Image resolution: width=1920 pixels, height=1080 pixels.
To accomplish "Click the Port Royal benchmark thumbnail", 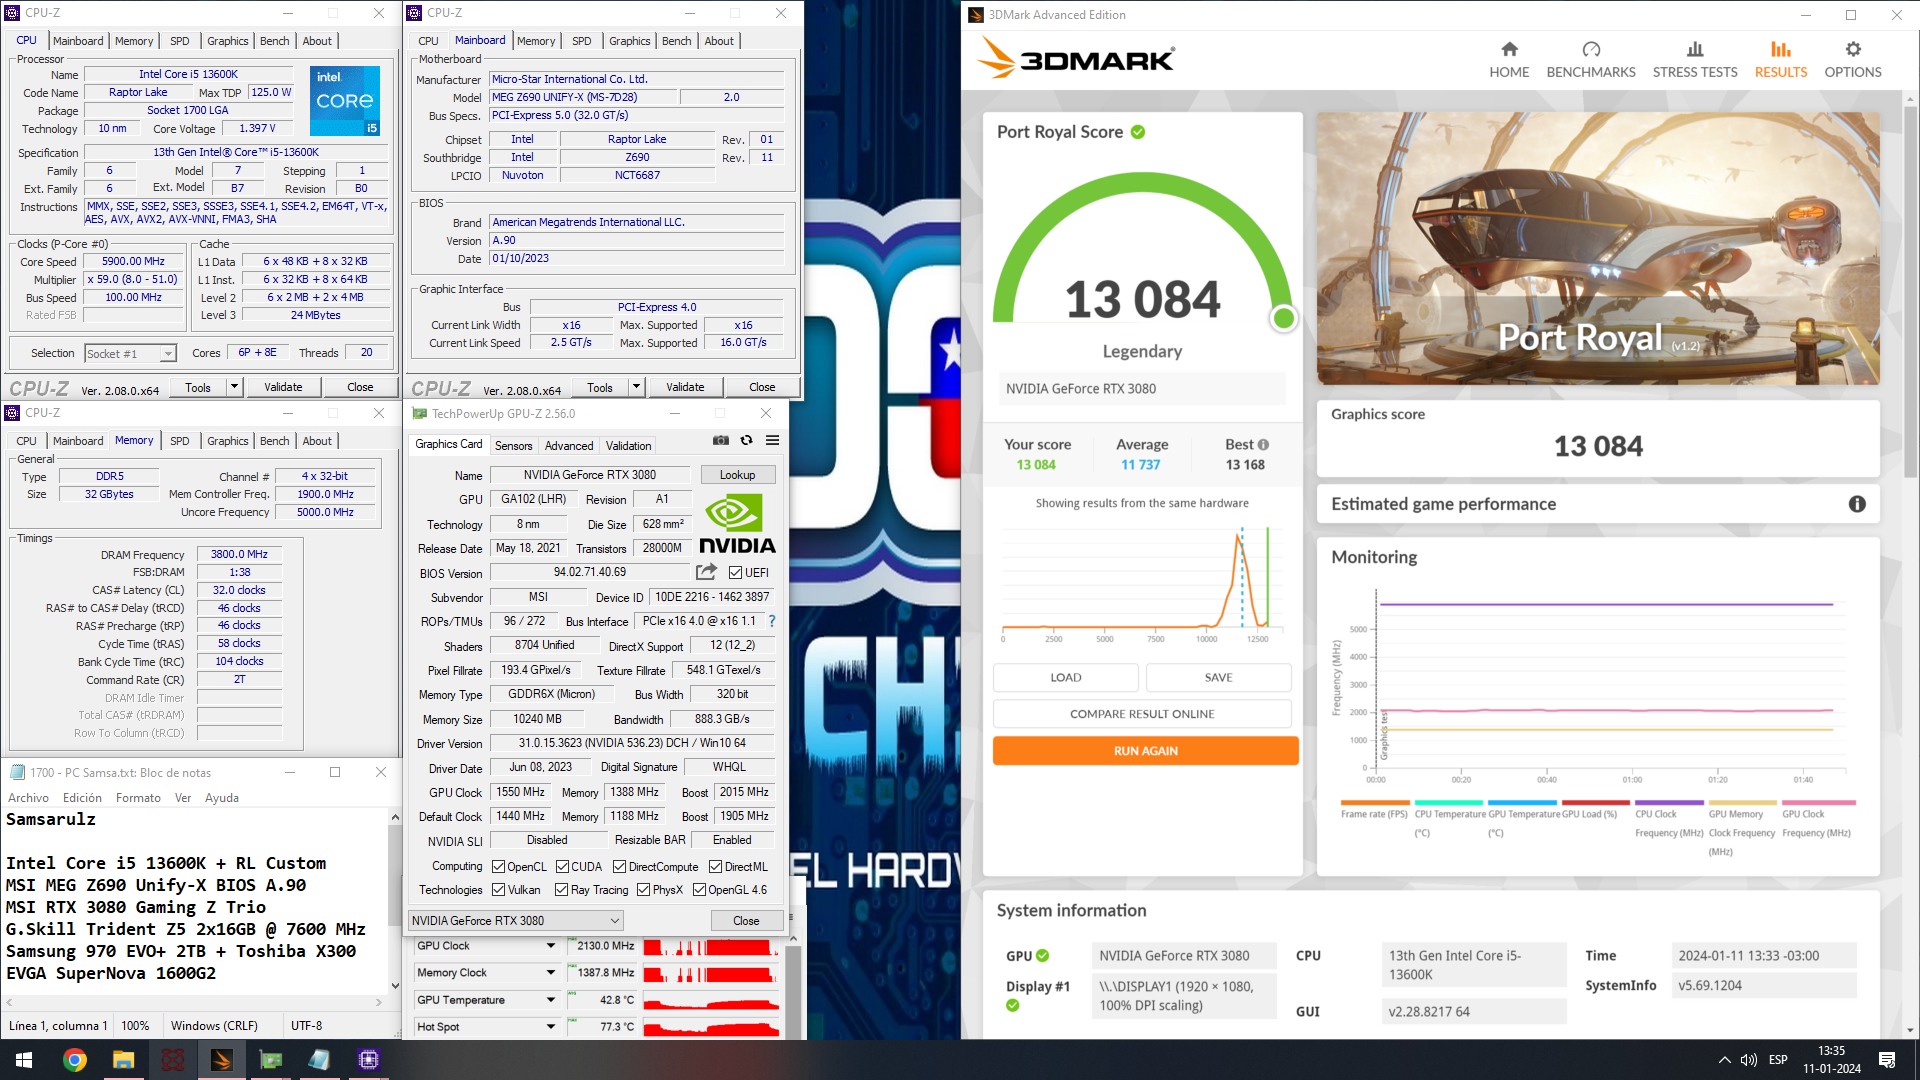I will point(1598,248).
